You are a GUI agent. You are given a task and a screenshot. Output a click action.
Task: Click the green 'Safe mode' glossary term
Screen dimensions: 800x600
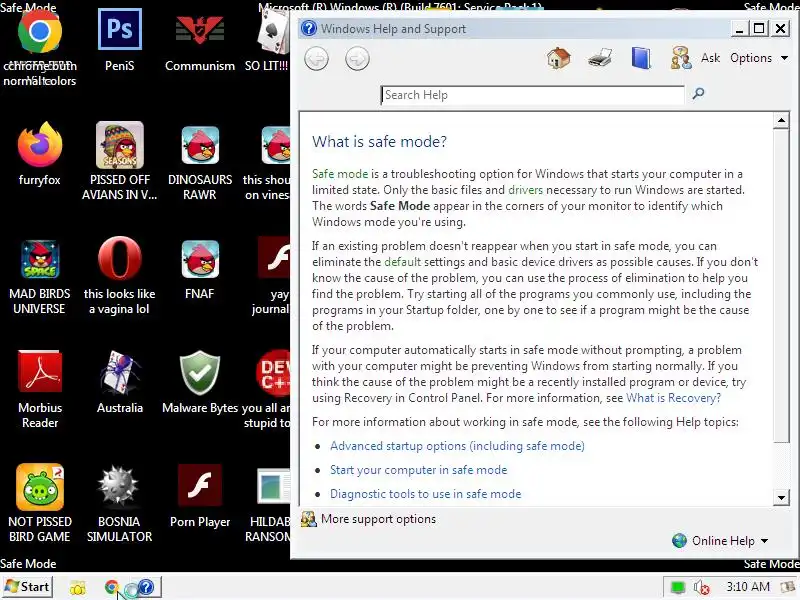[340, 174]
